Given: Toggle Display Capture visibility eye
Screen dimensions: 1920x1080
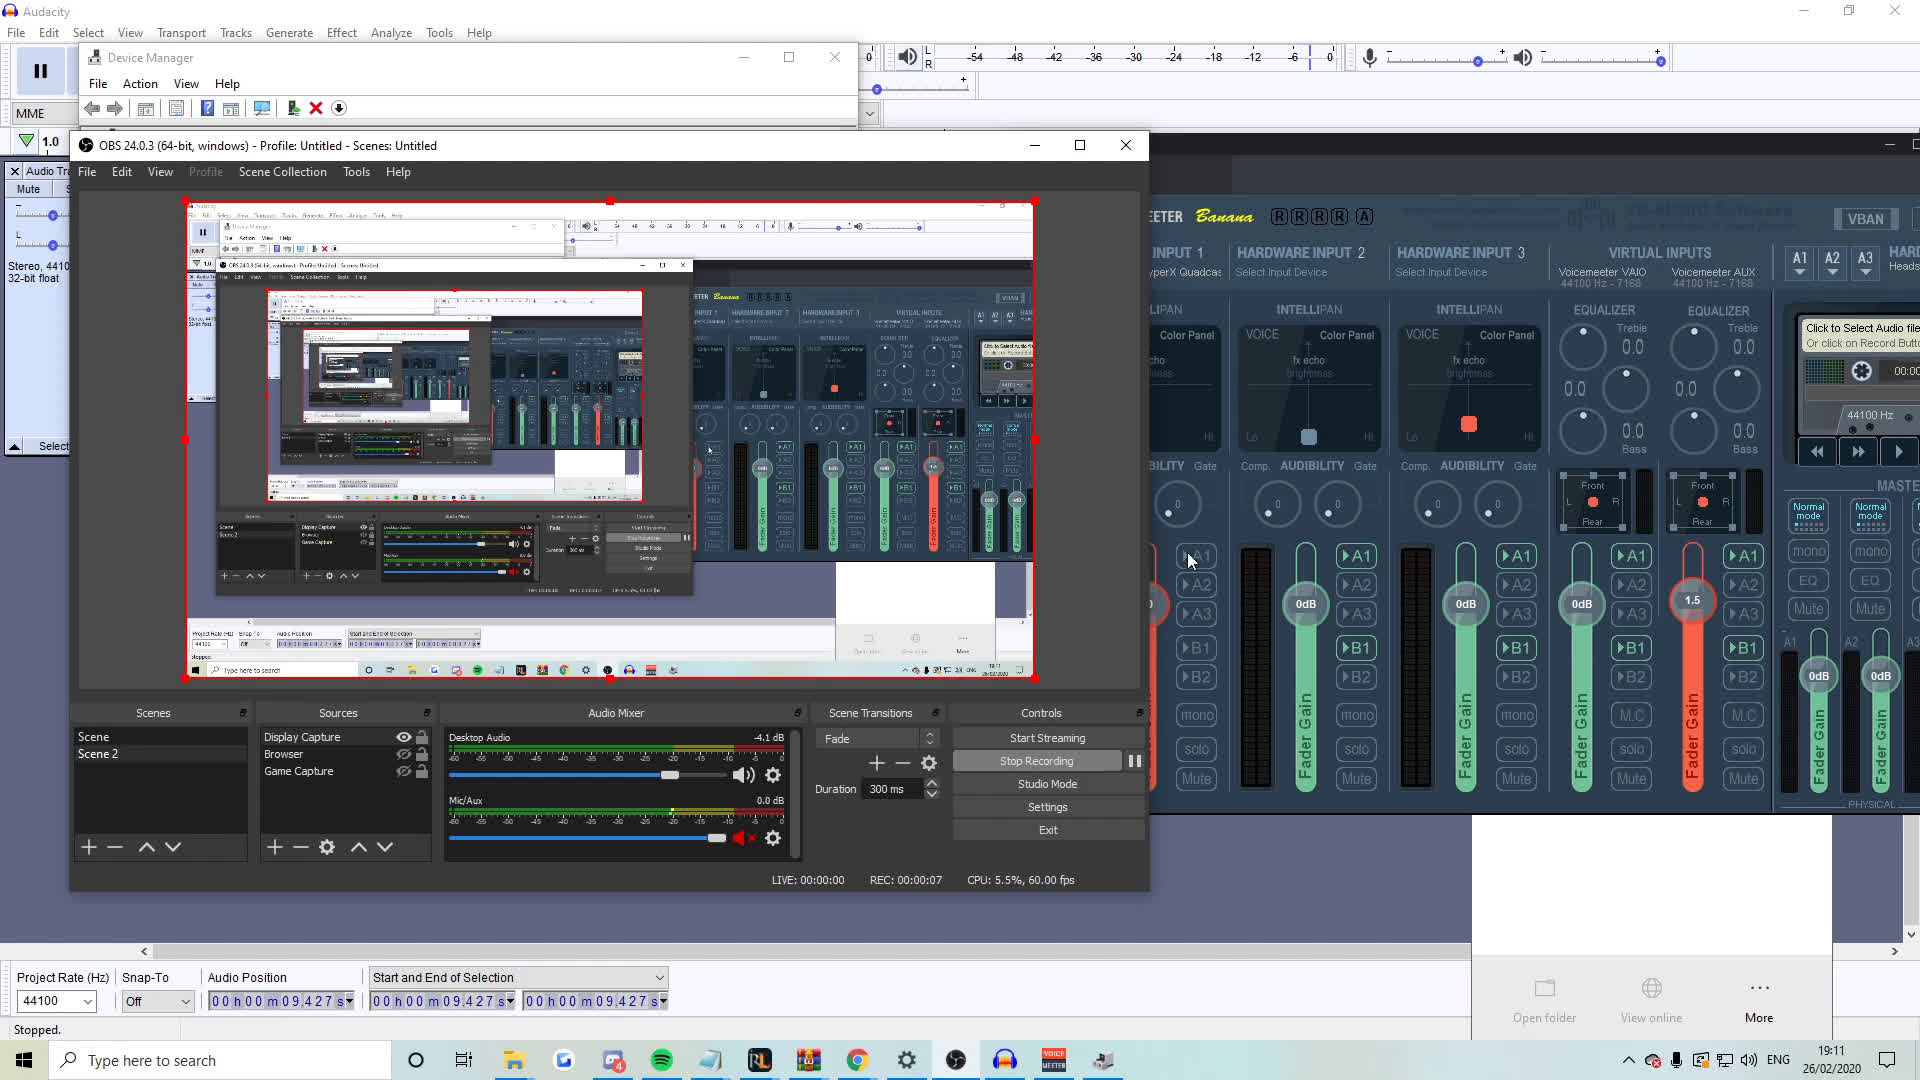Looking at the screenshot, I should tap(404, 737).
